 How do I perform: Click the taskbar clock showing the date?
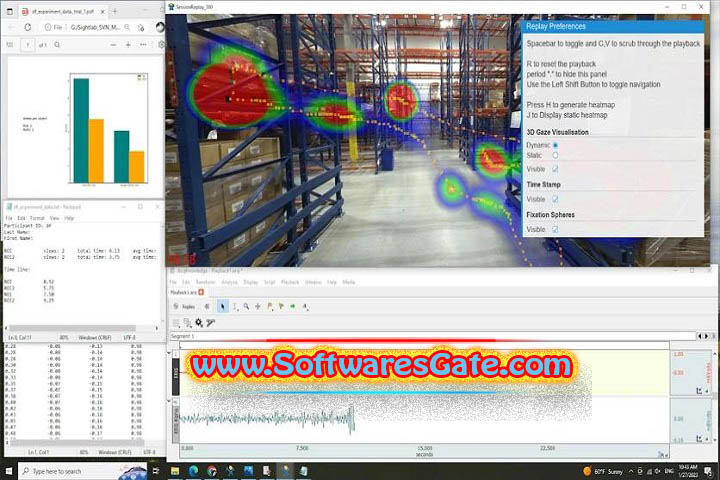(x=687, y=471)
